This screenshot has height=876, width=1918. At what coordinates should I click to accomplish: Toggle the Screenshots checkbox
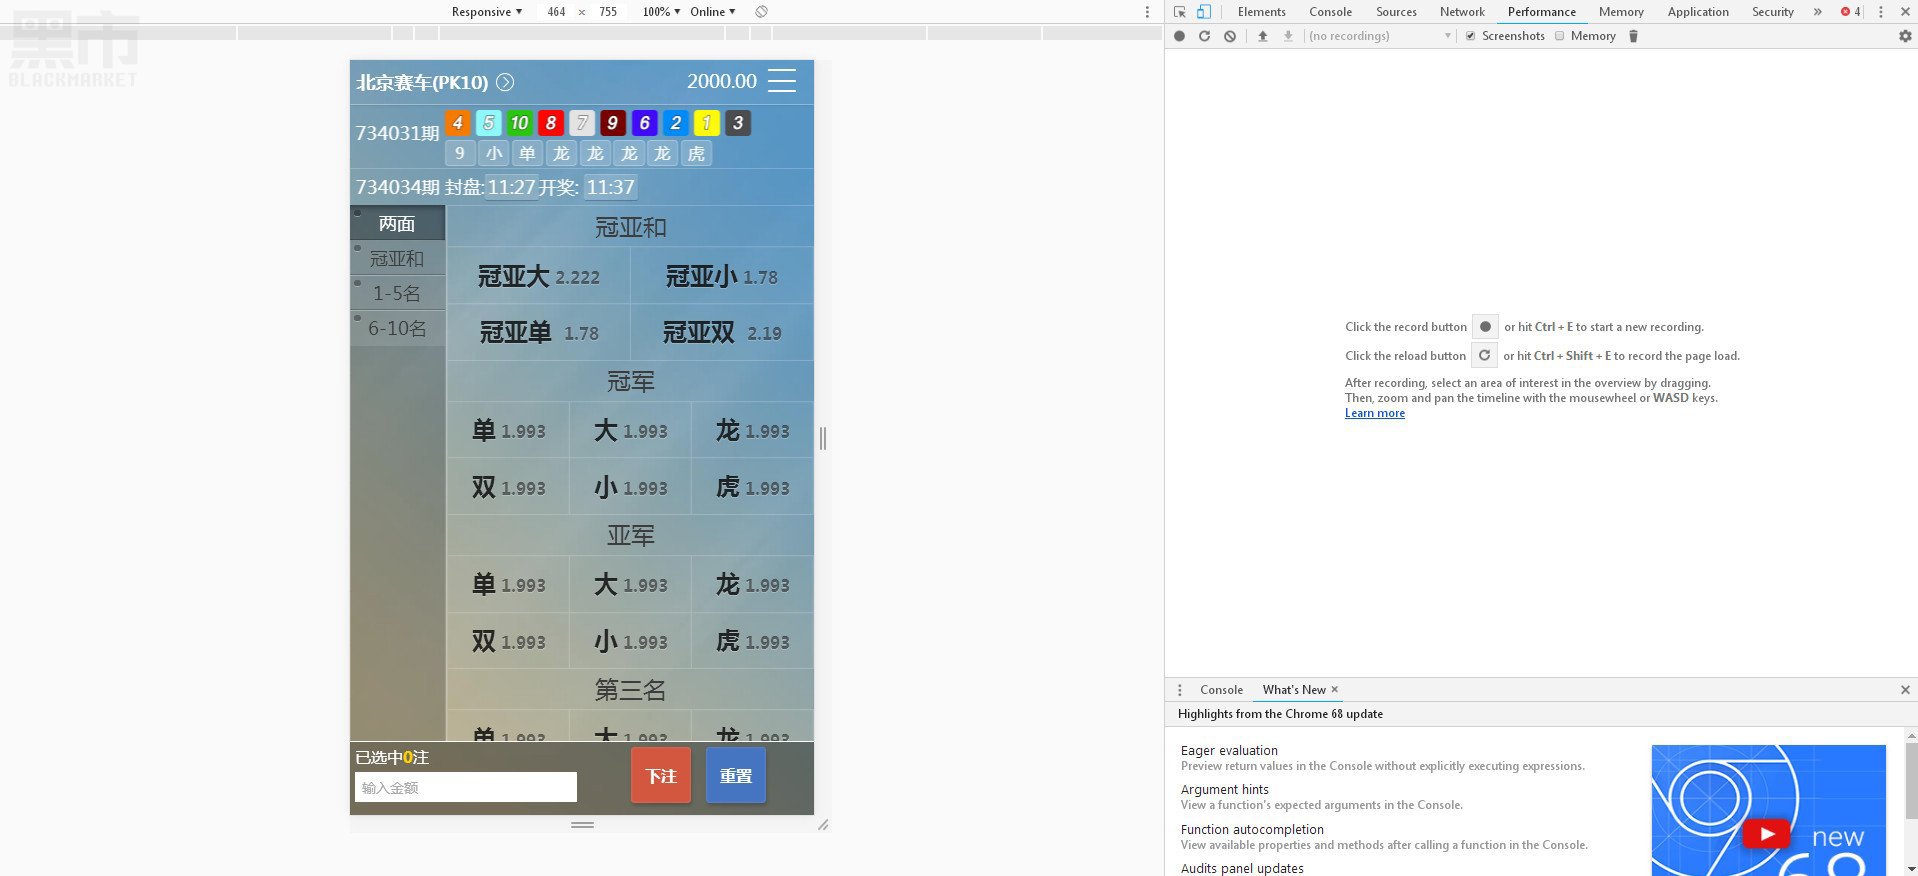1470,36
